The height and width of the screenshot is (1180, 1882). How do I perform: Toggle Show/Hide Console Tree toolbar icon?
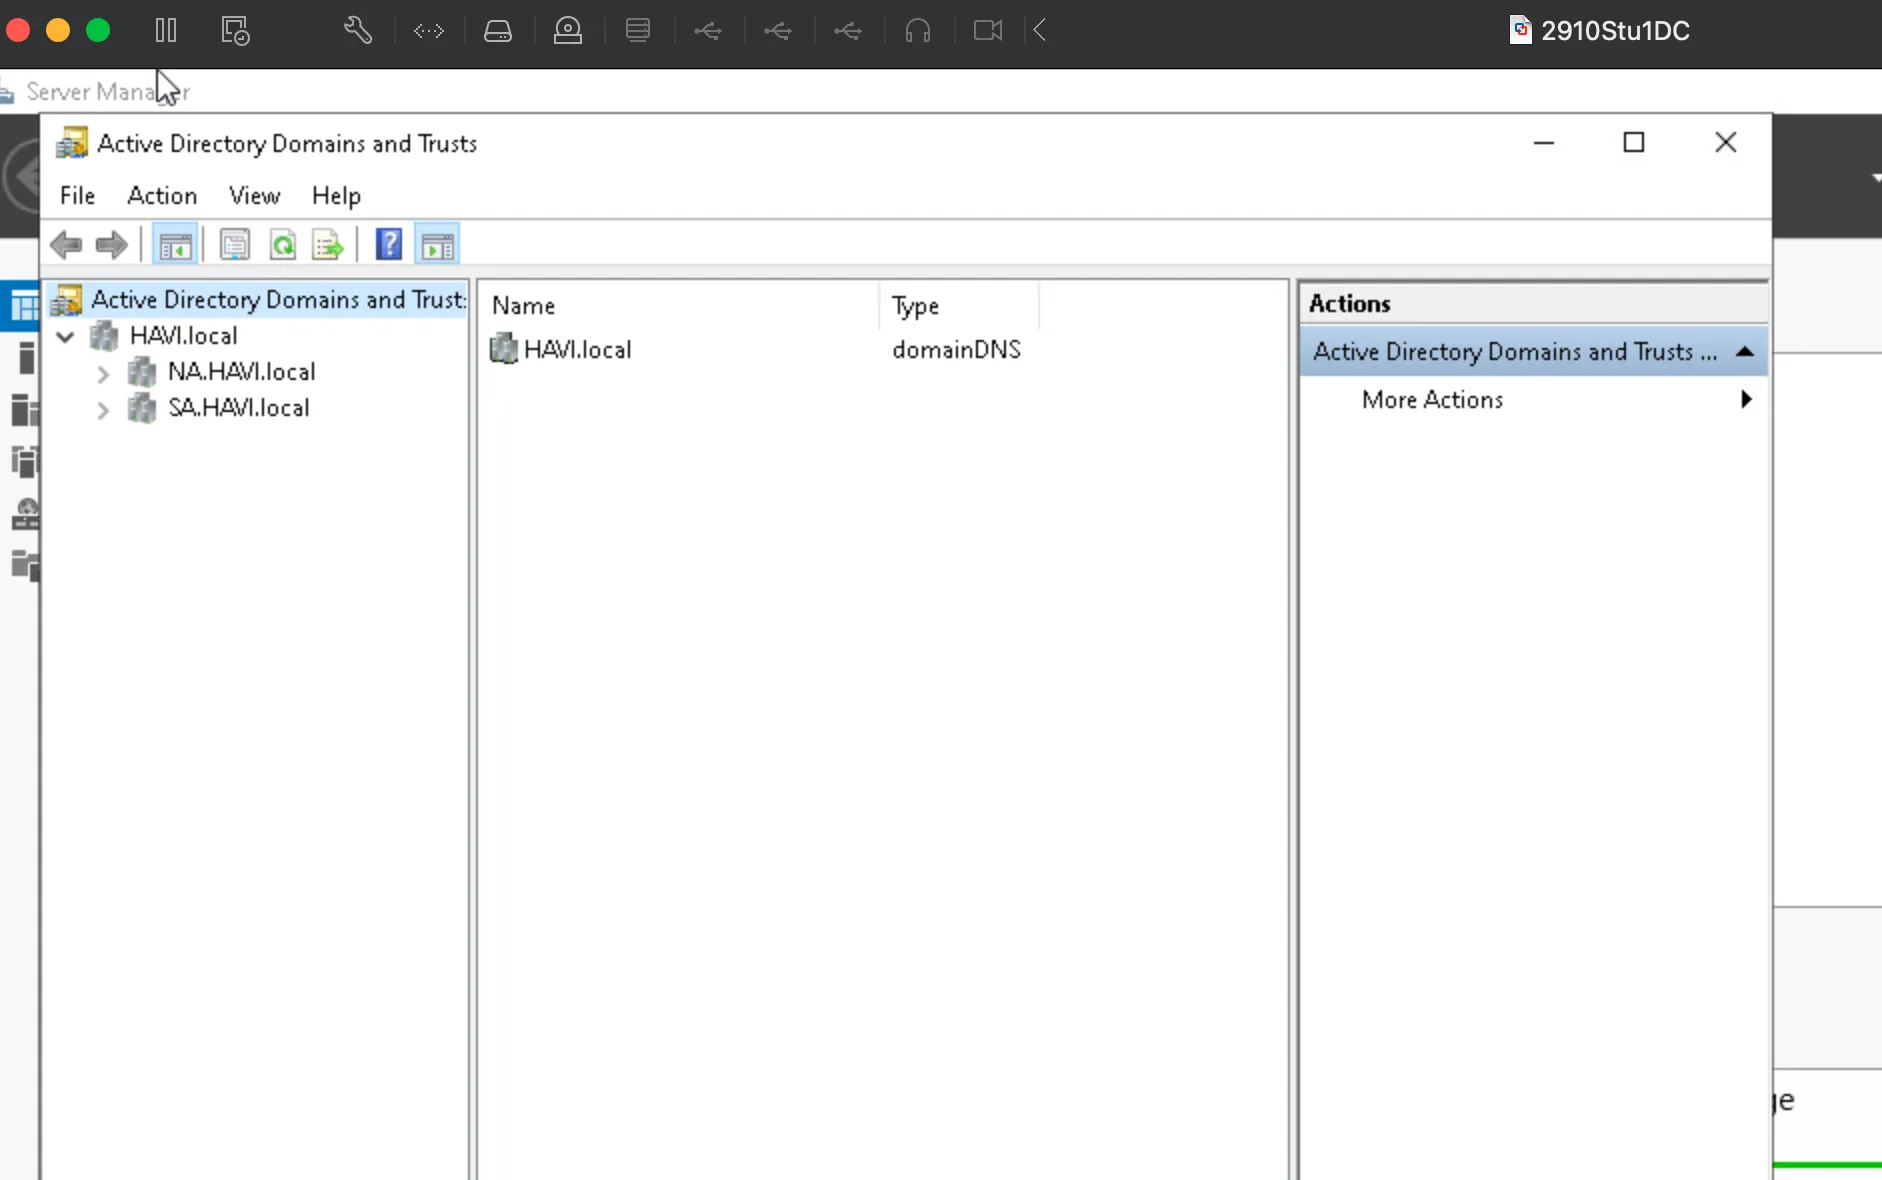pos(175,245)
